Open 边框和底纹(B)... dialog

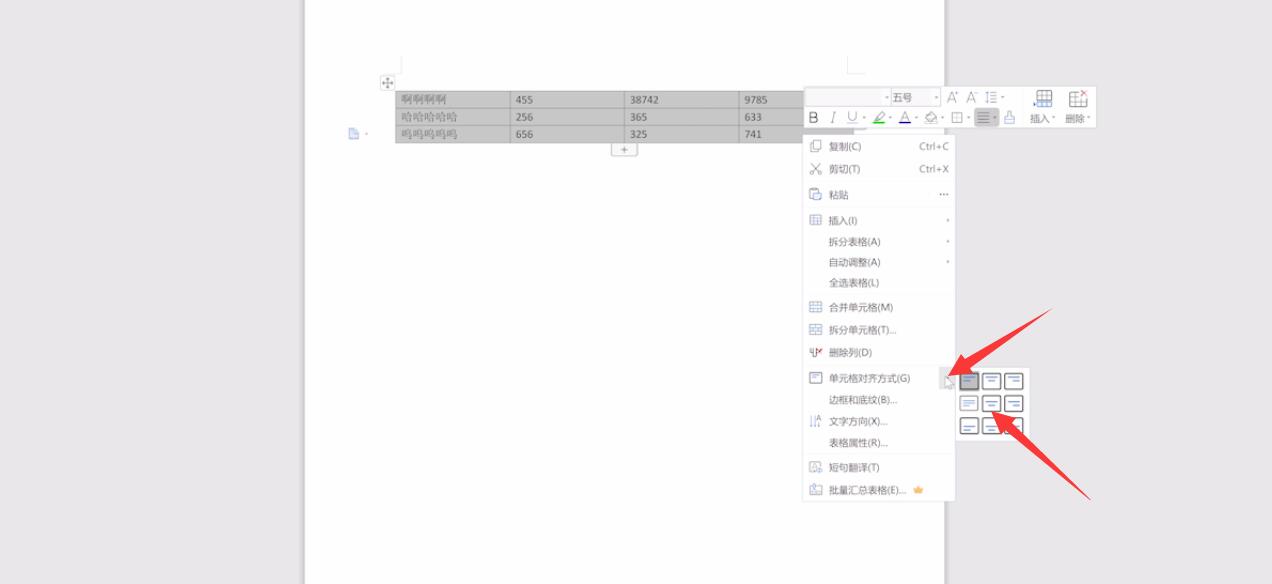point(862,400)
